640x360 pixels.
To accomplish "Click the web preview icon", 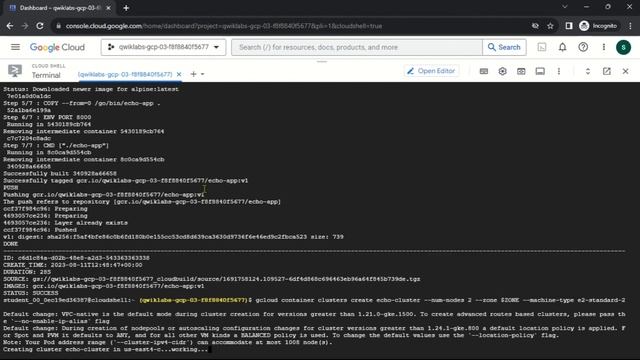I will point(521,71).
